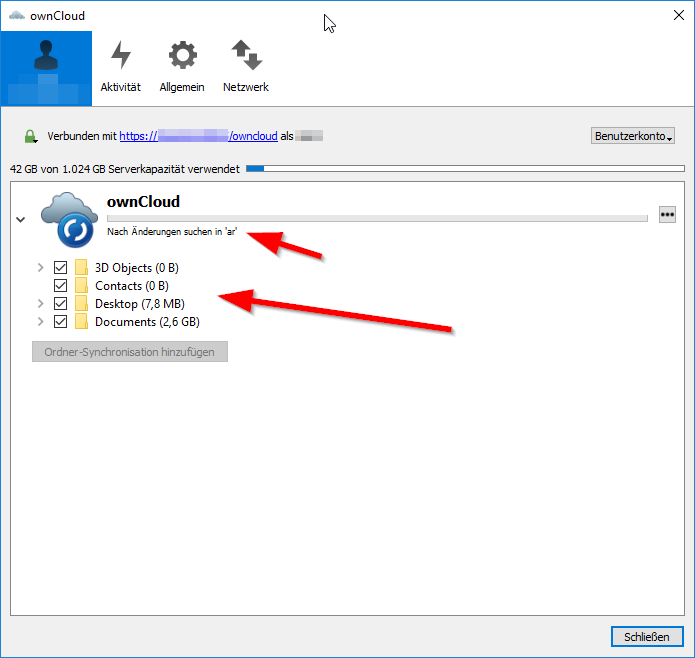Expand the Documents folder tree

point(40,322)
